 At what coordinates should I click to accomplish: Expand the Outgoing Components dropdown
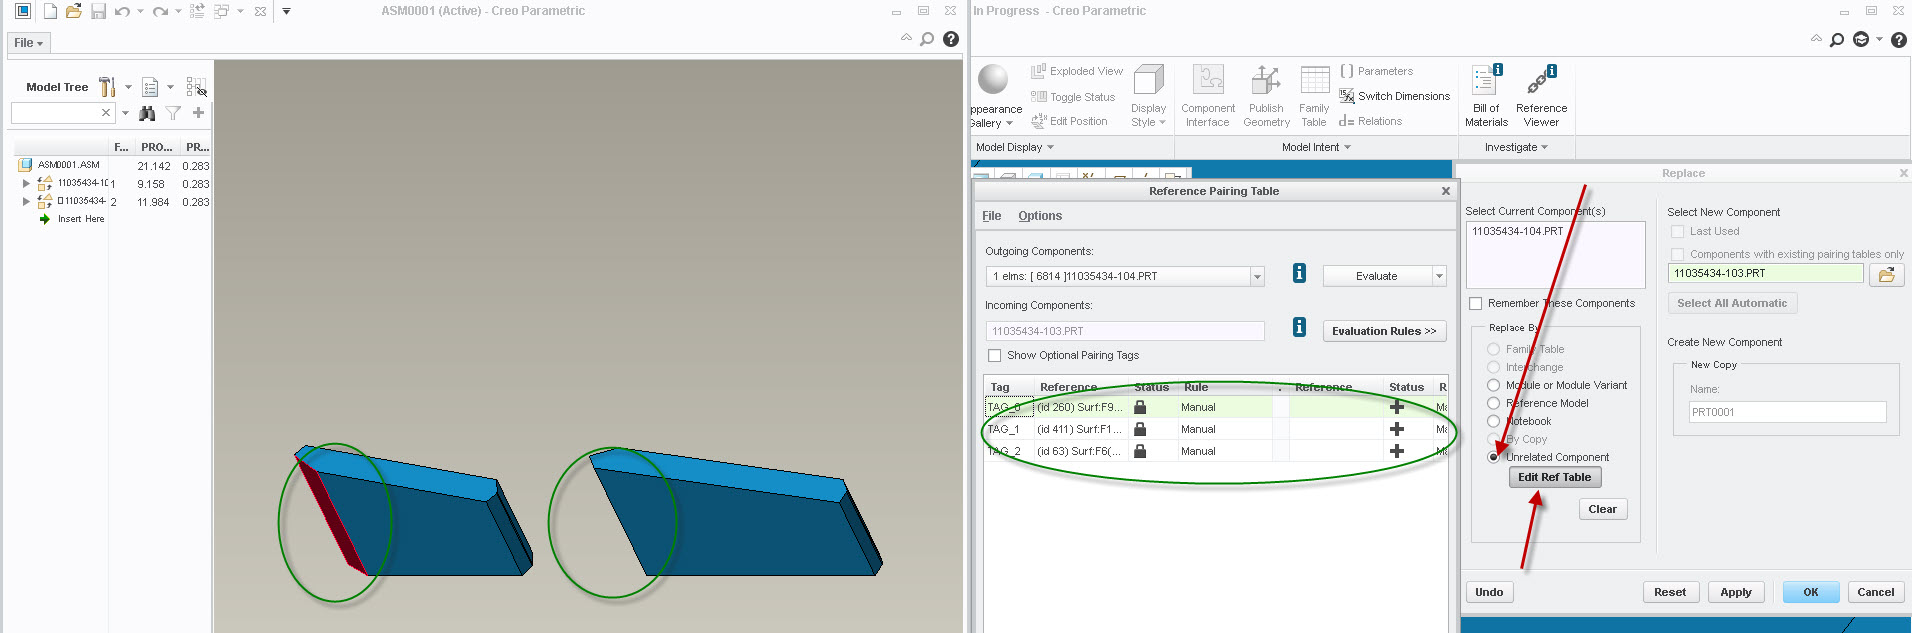pyautogui.click(x=1257, y=277)
